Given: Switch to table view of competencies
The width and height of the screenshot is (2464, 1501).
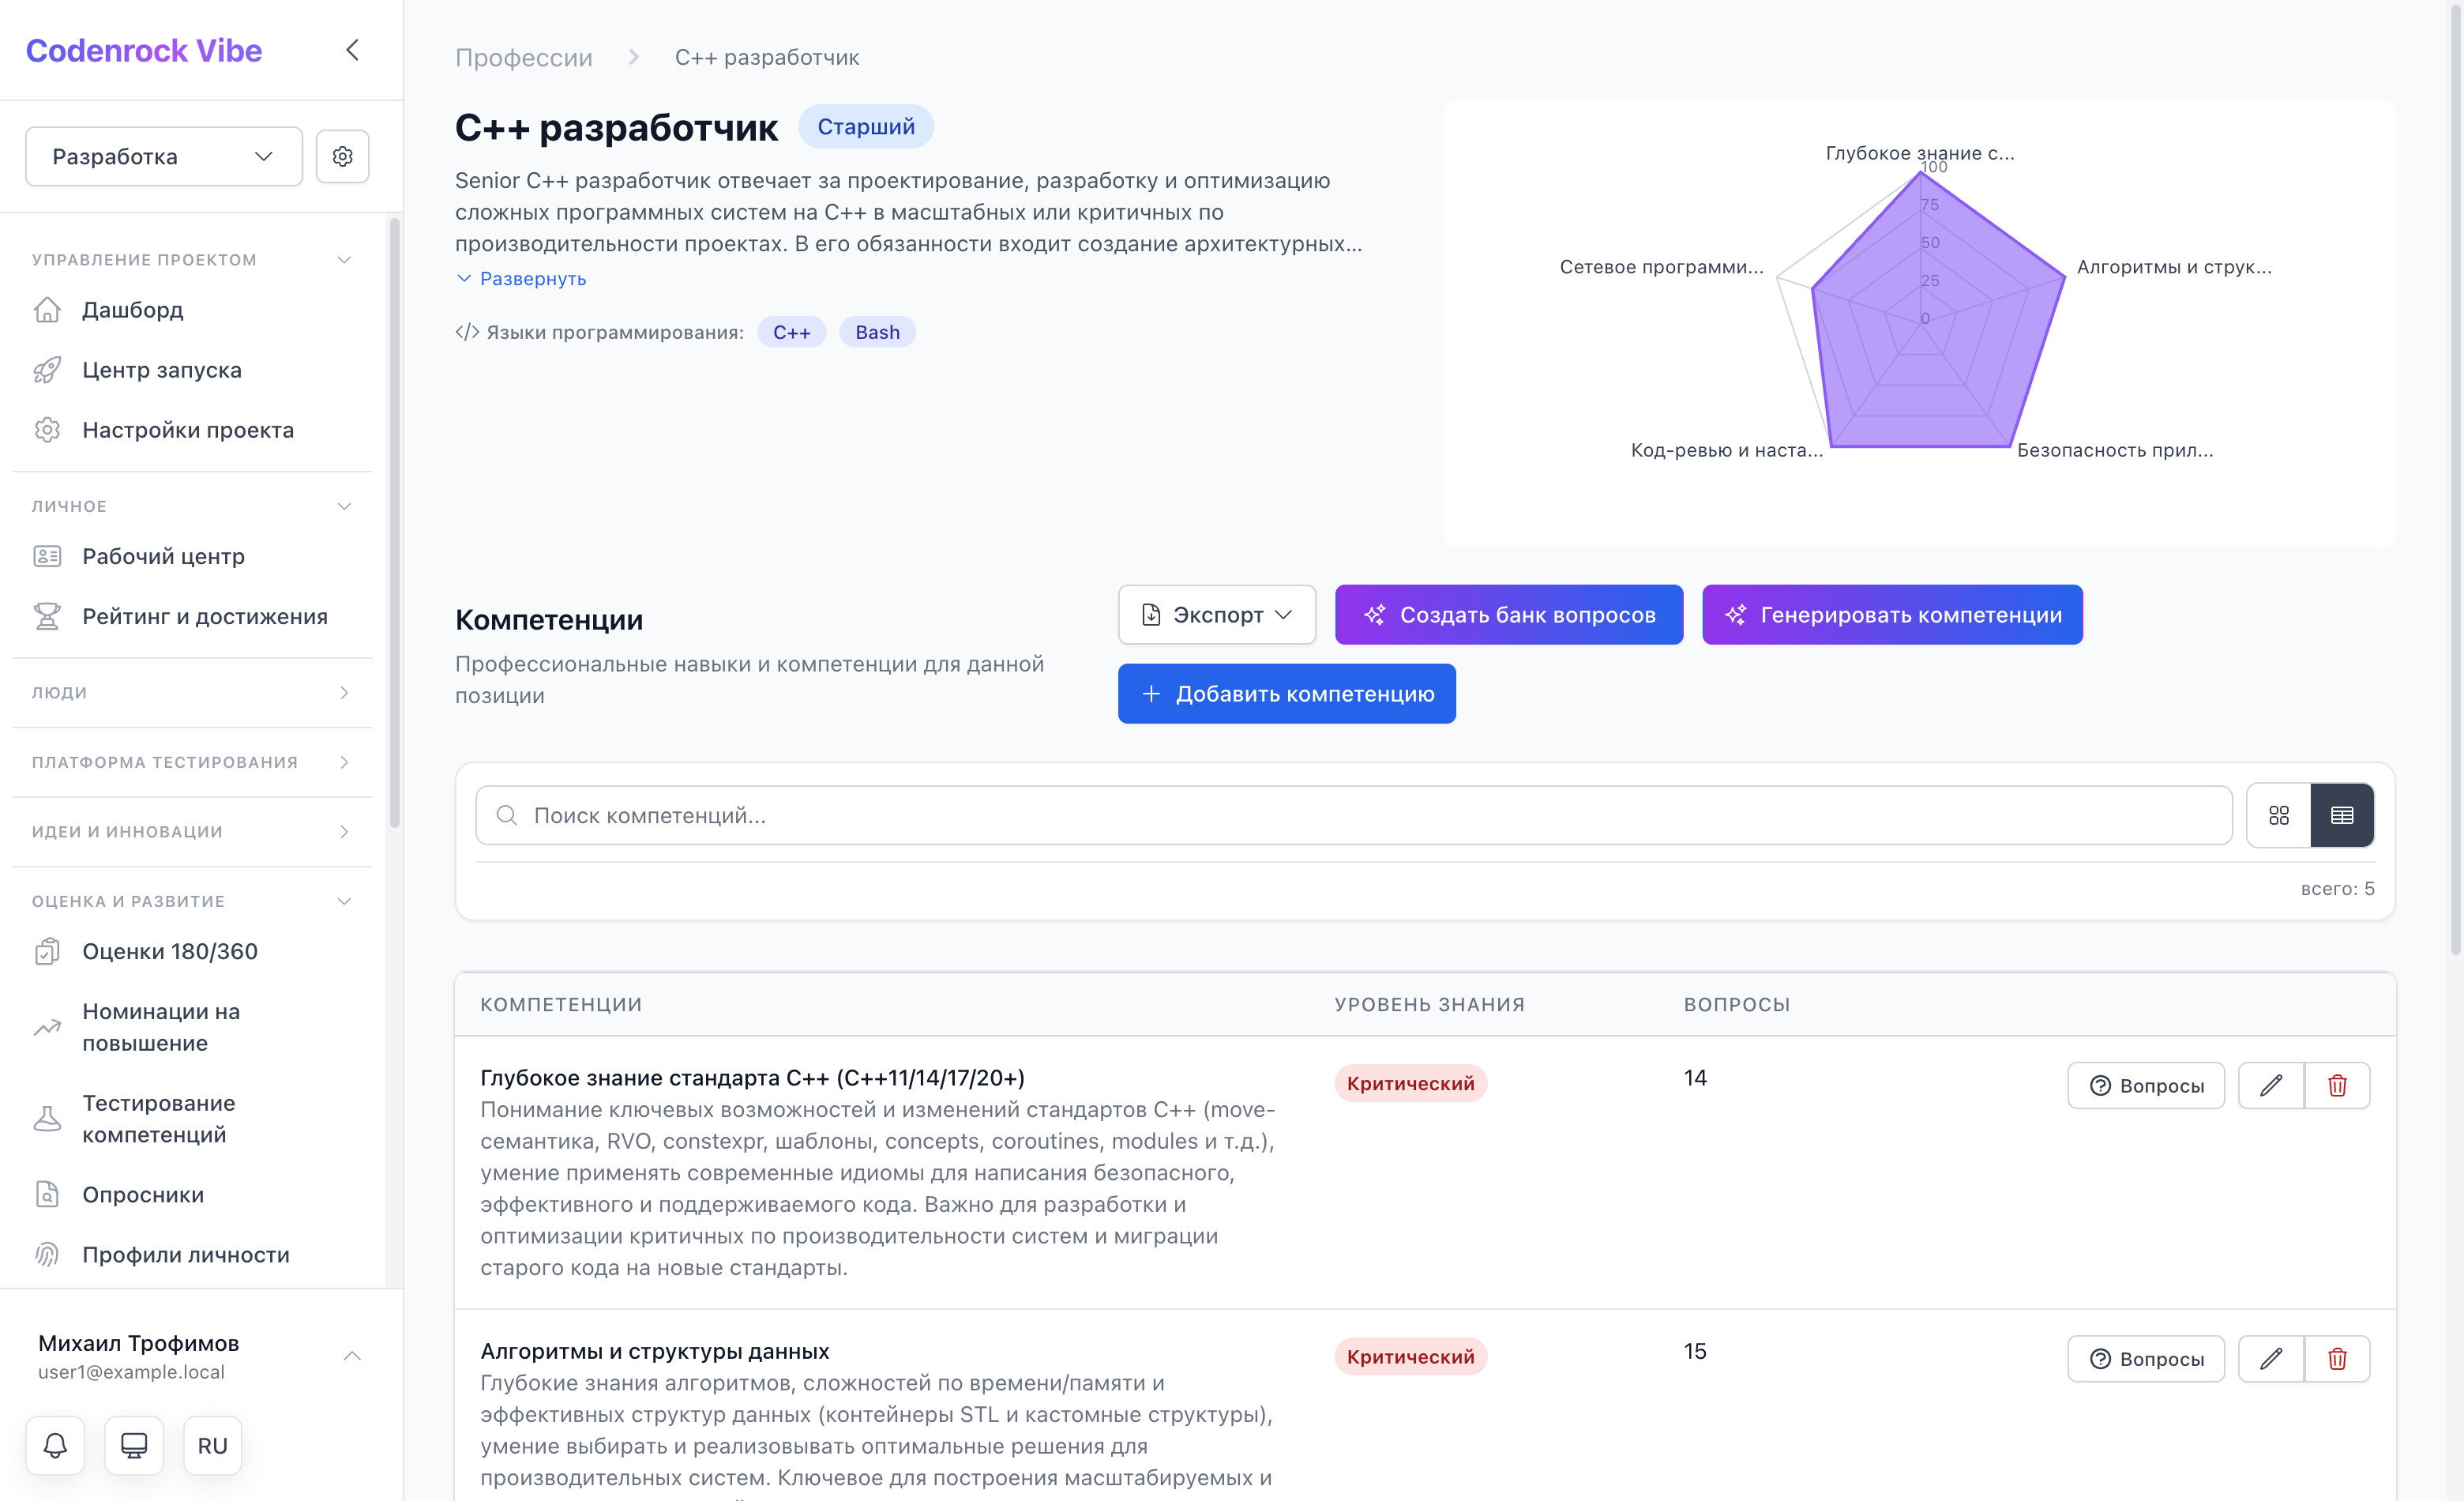Looking at the screenshot, I should tap(2342, 815).
